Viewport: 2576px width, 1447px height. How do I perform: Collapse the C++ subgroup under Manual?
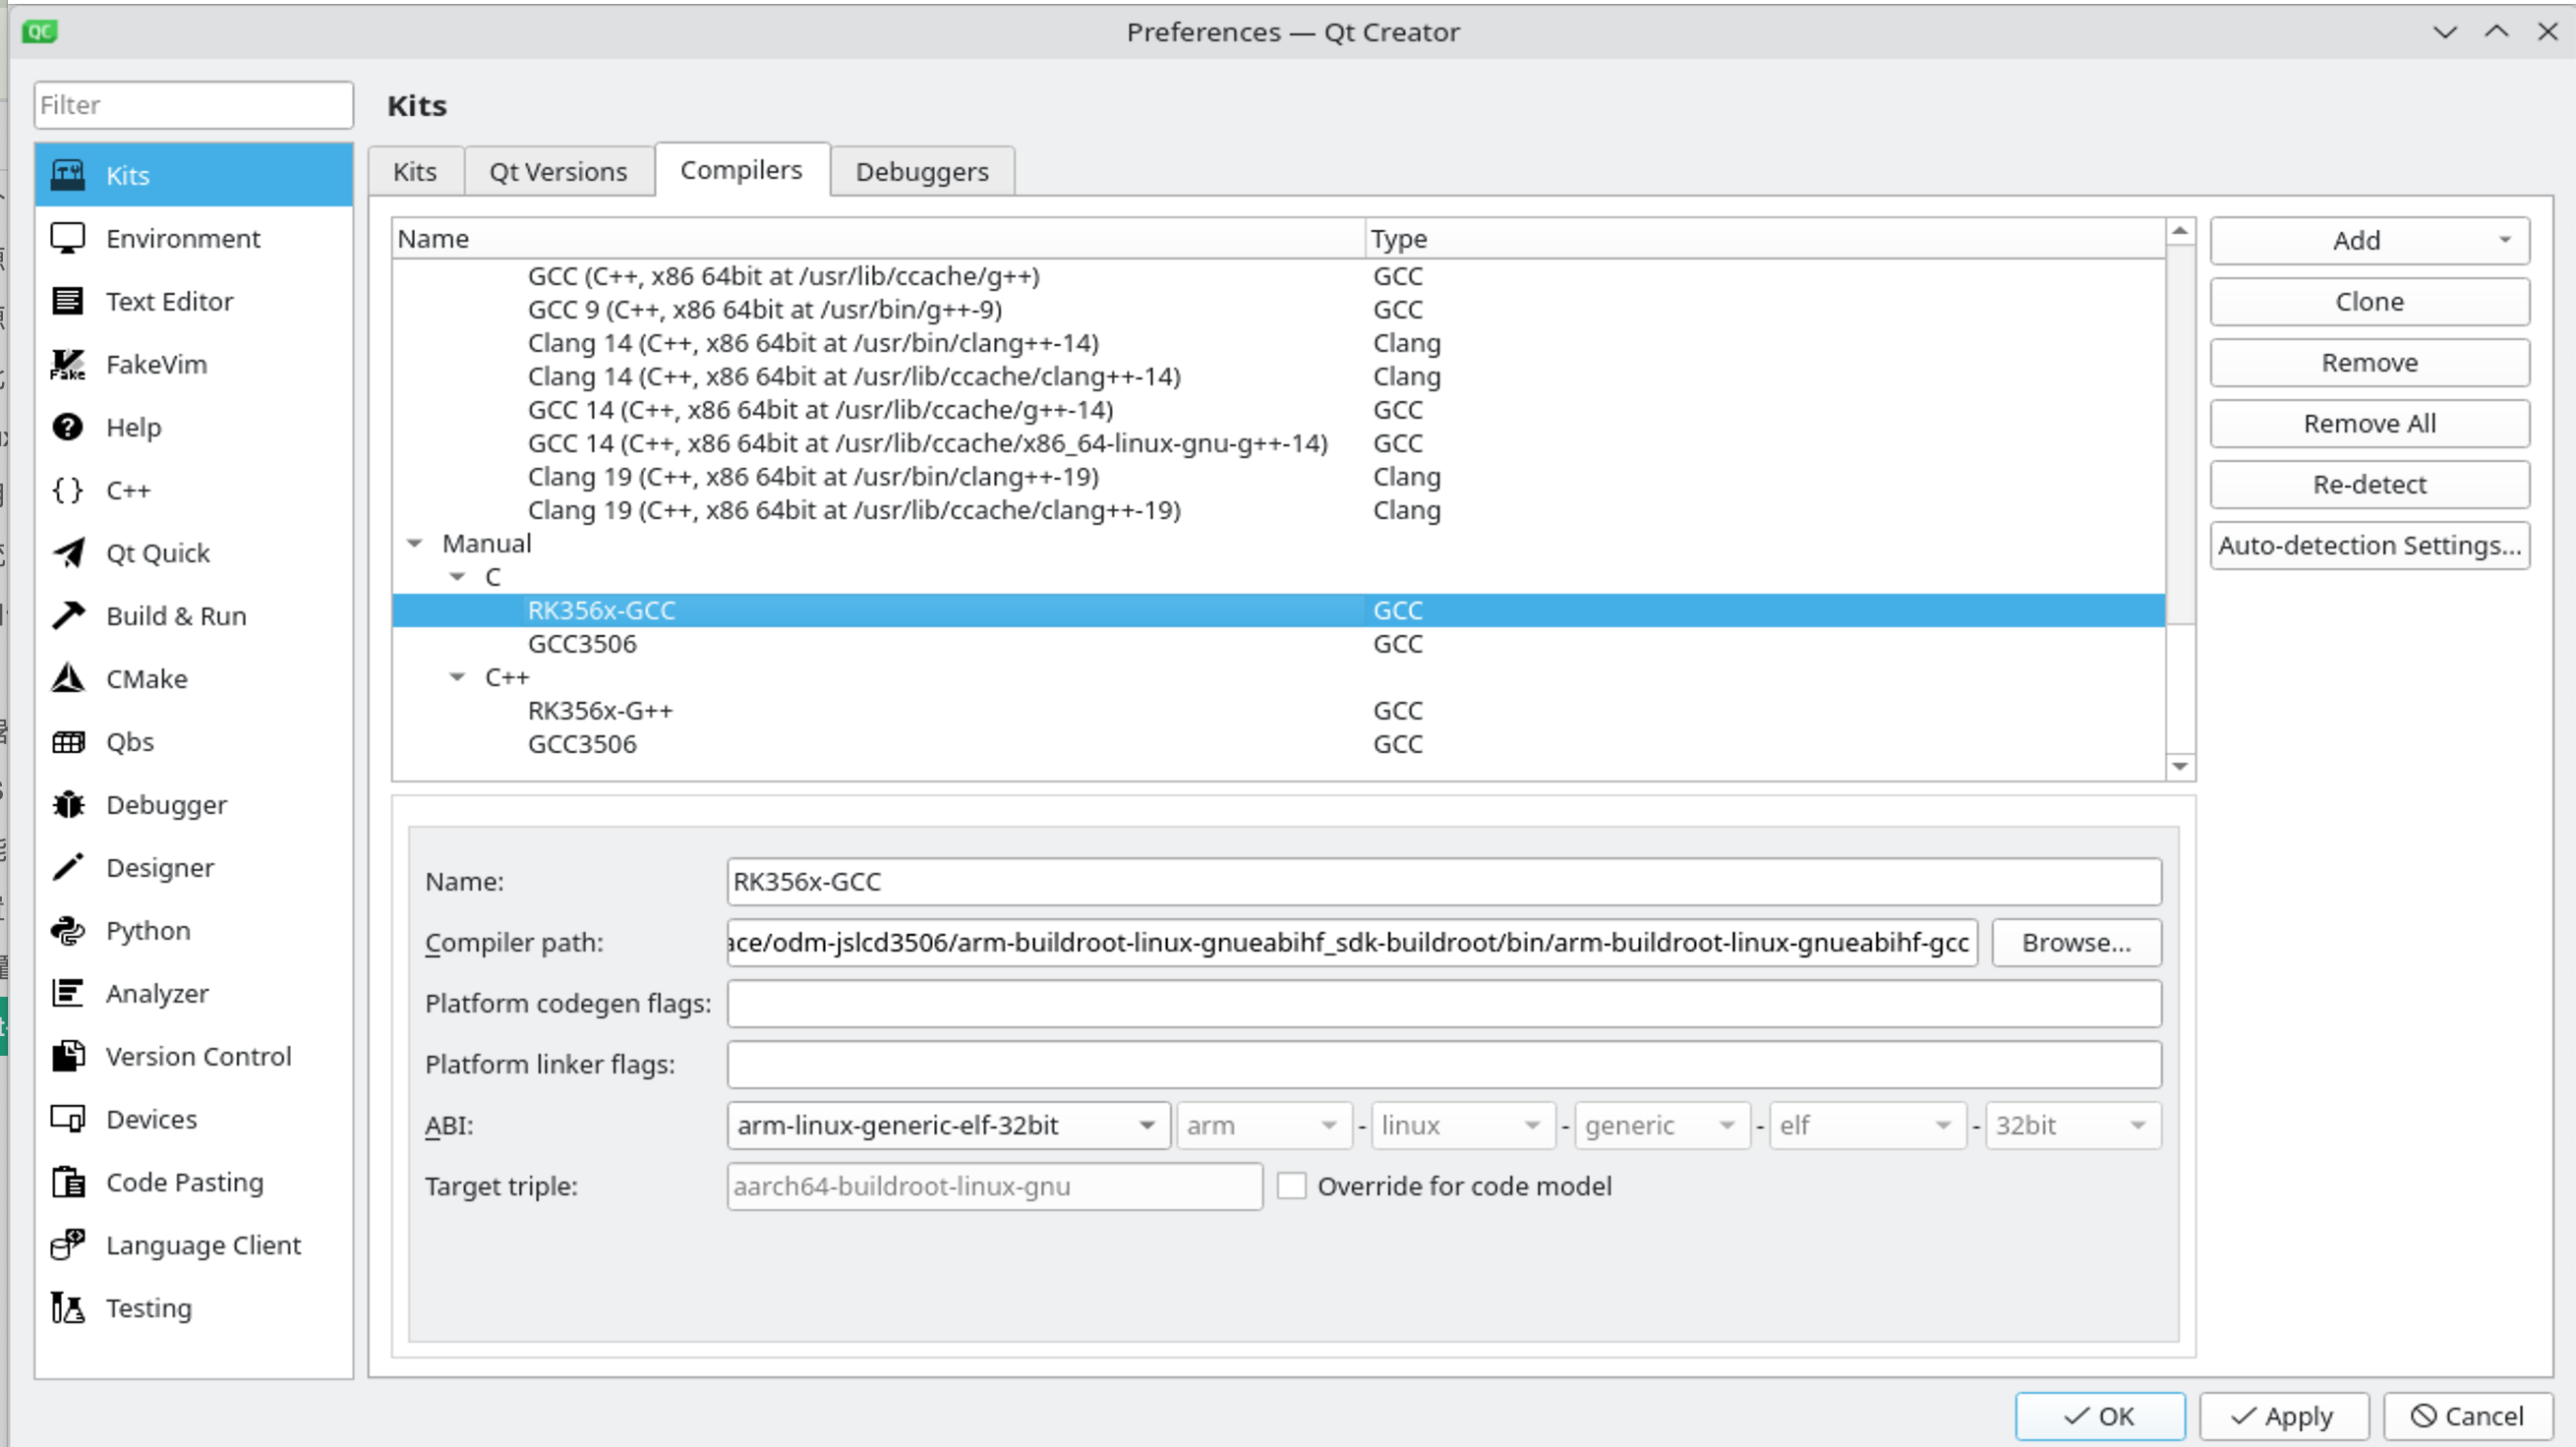(x=458, y=678)
